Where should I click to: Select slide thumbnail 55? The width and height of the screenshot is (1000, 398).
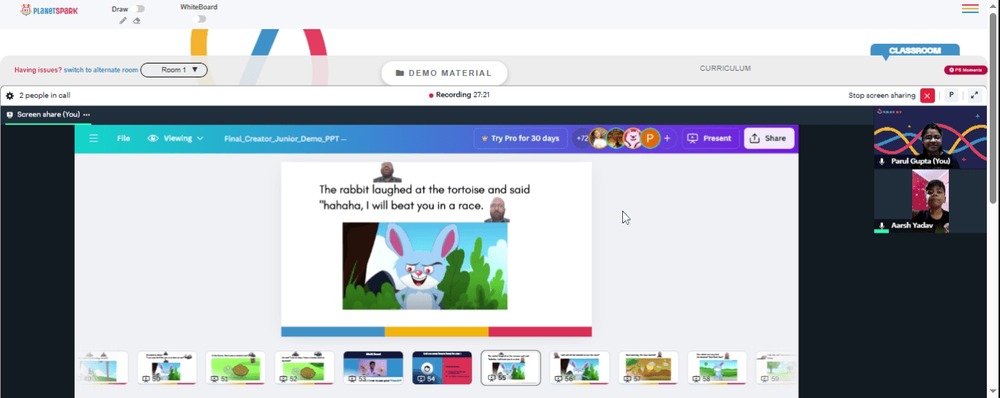click(x=510, y=367)
